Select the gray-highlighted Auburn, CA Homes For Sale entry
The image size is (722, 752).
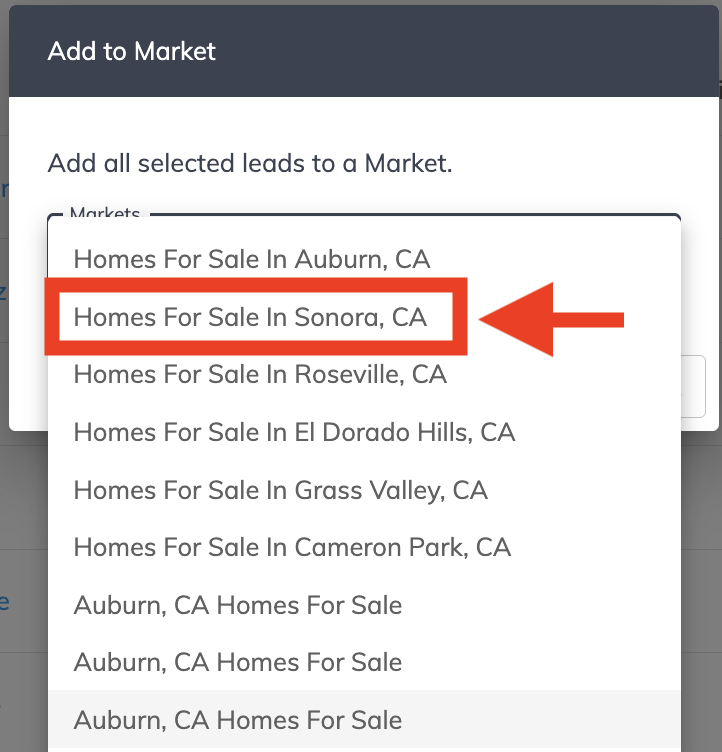pyautogui.click(x=364, y=719)
